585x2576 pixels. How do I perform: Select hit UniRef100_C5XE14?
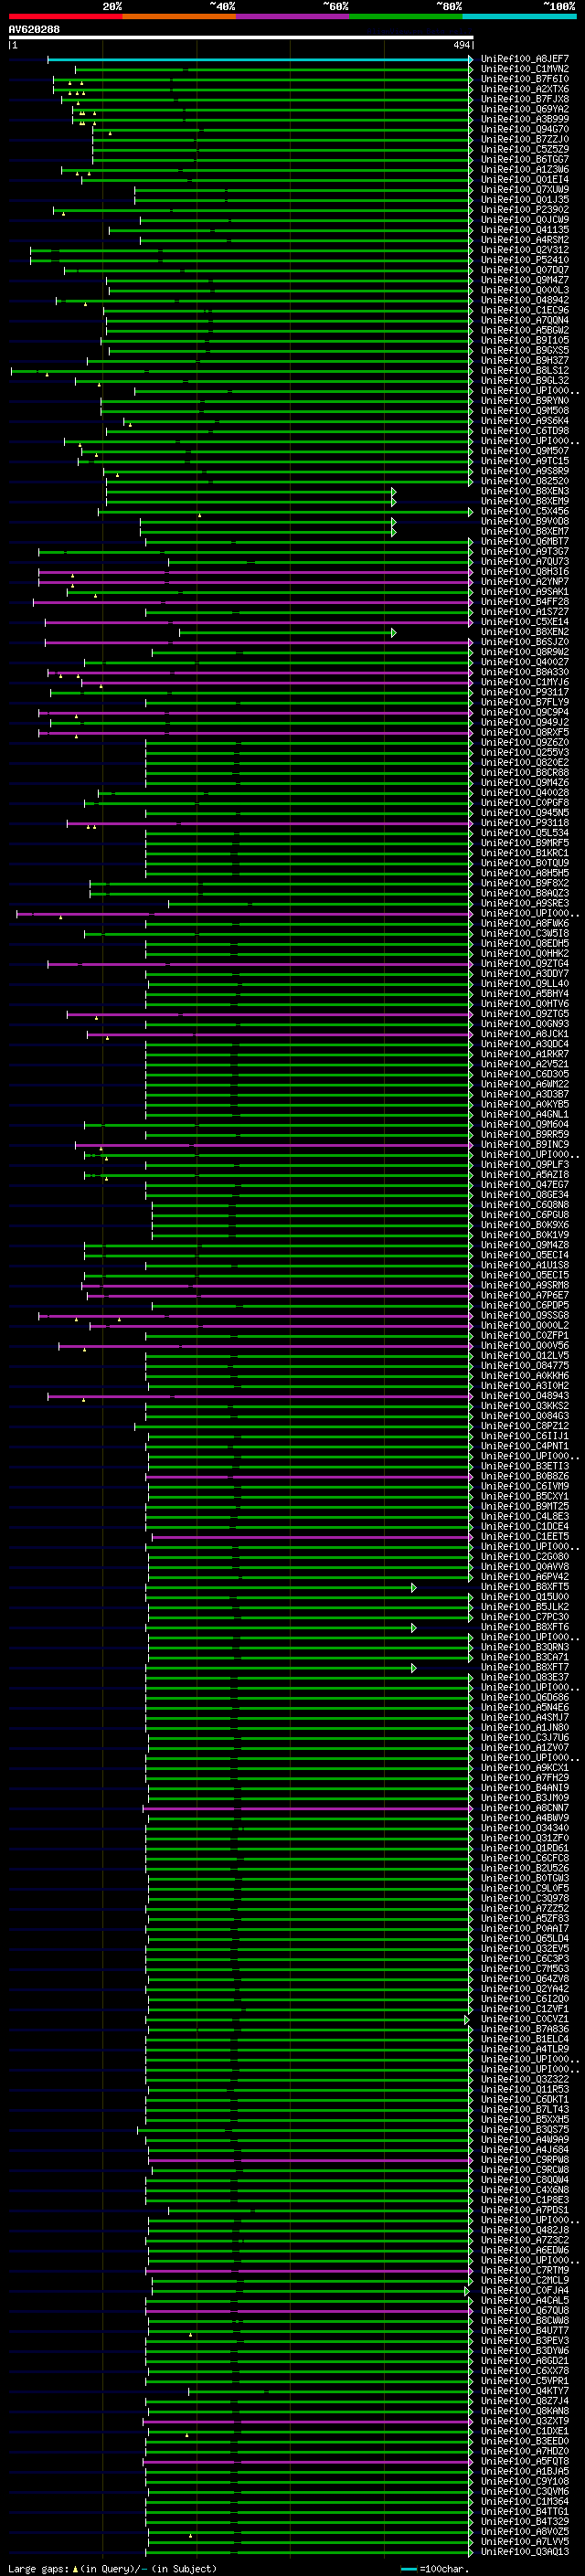[525, 622]
